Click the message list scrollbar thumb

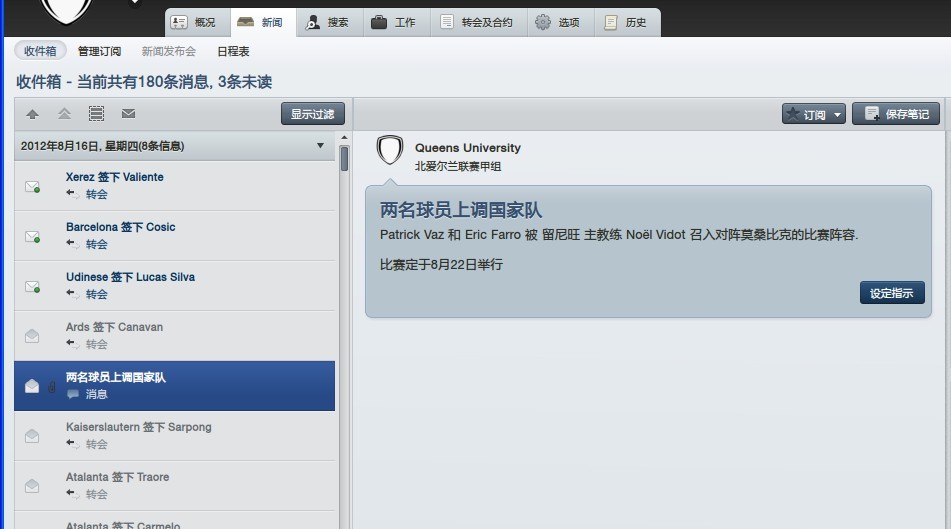click(x=344, y=159)
